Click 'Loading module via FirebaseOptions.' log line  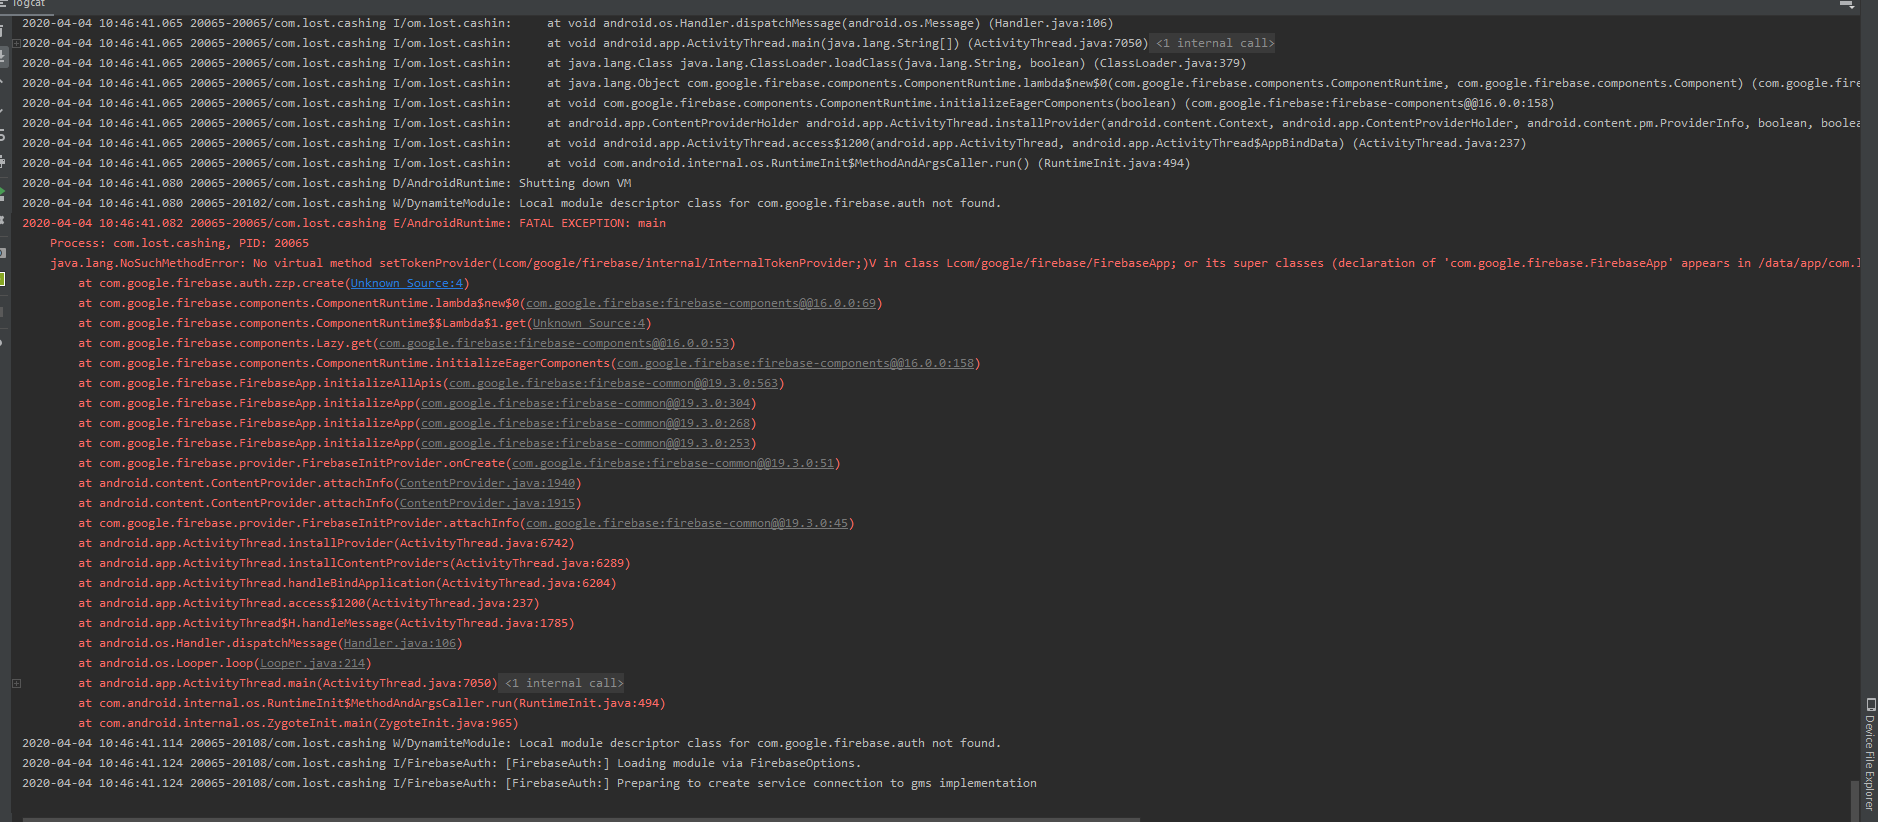point(441,763)
